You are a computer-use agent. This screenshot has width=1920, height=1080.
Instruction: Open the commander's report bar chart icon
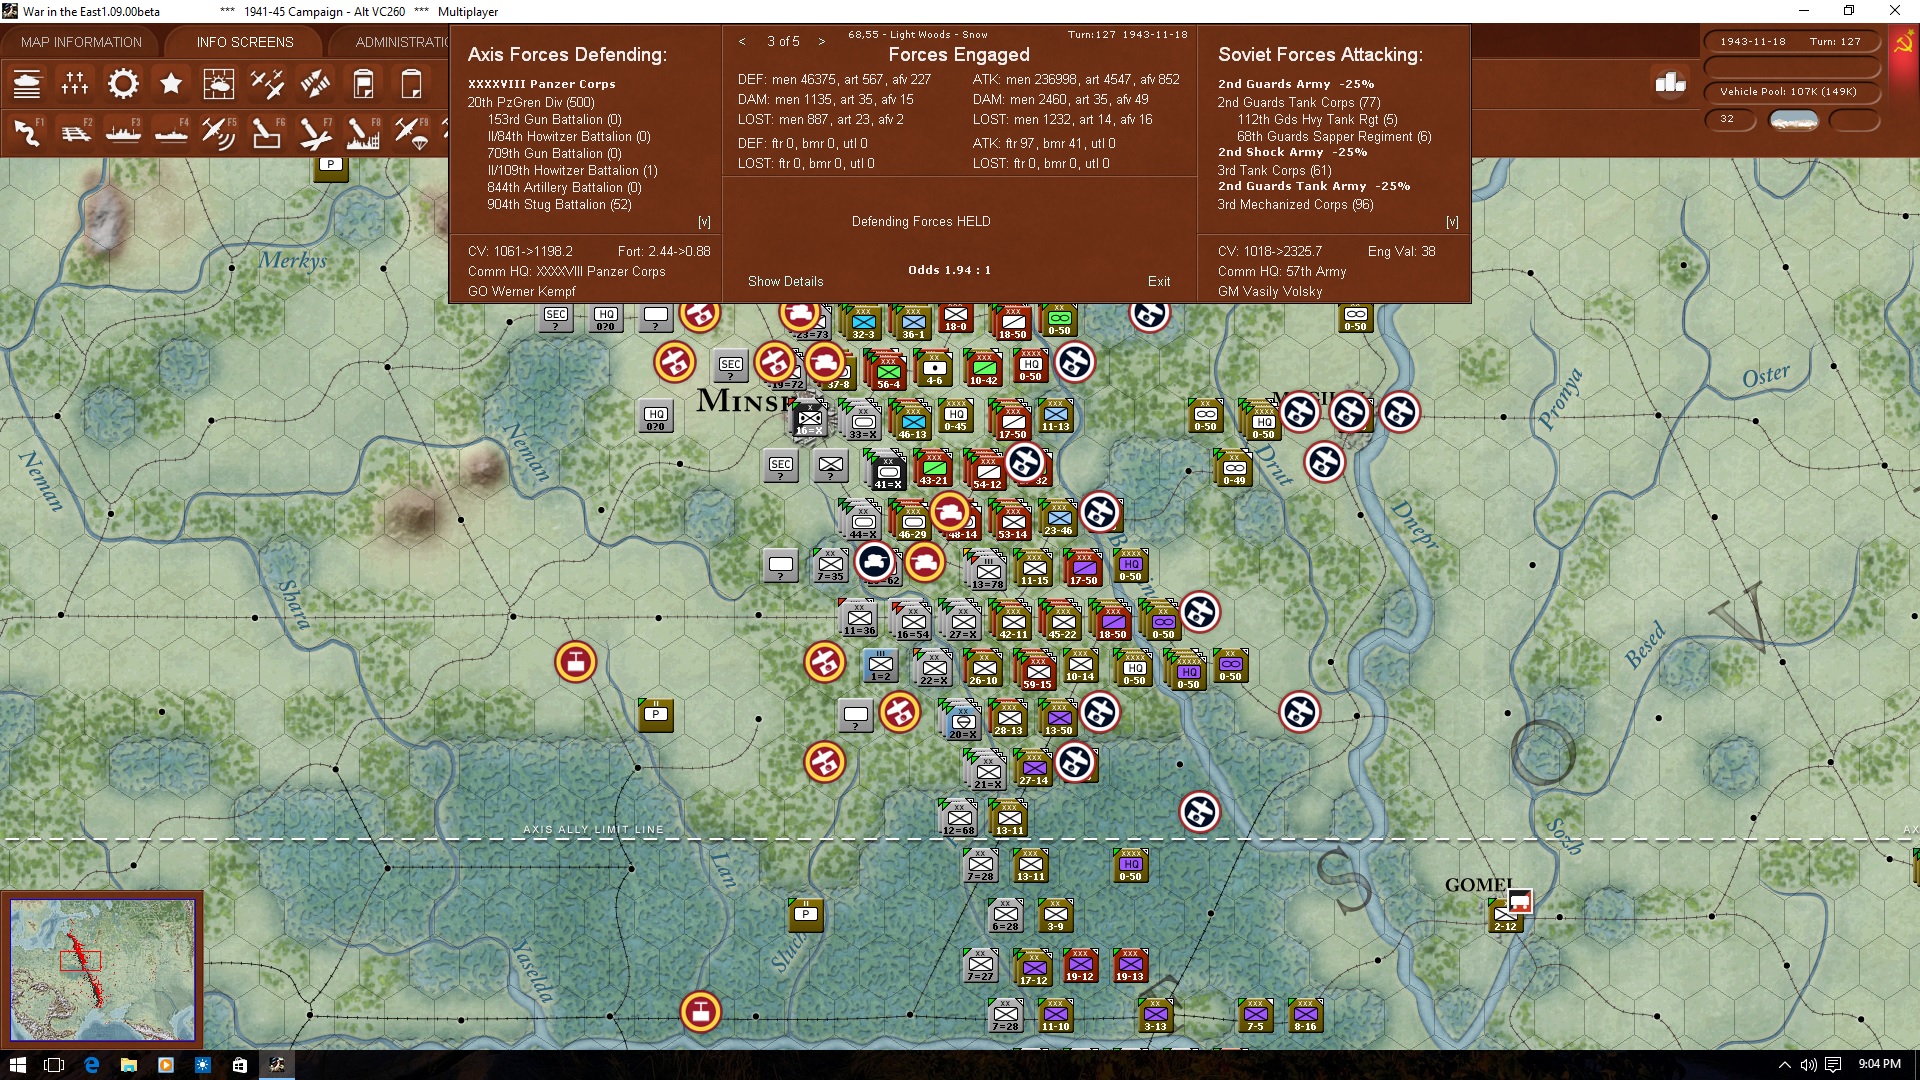(x=1669, y=85)
